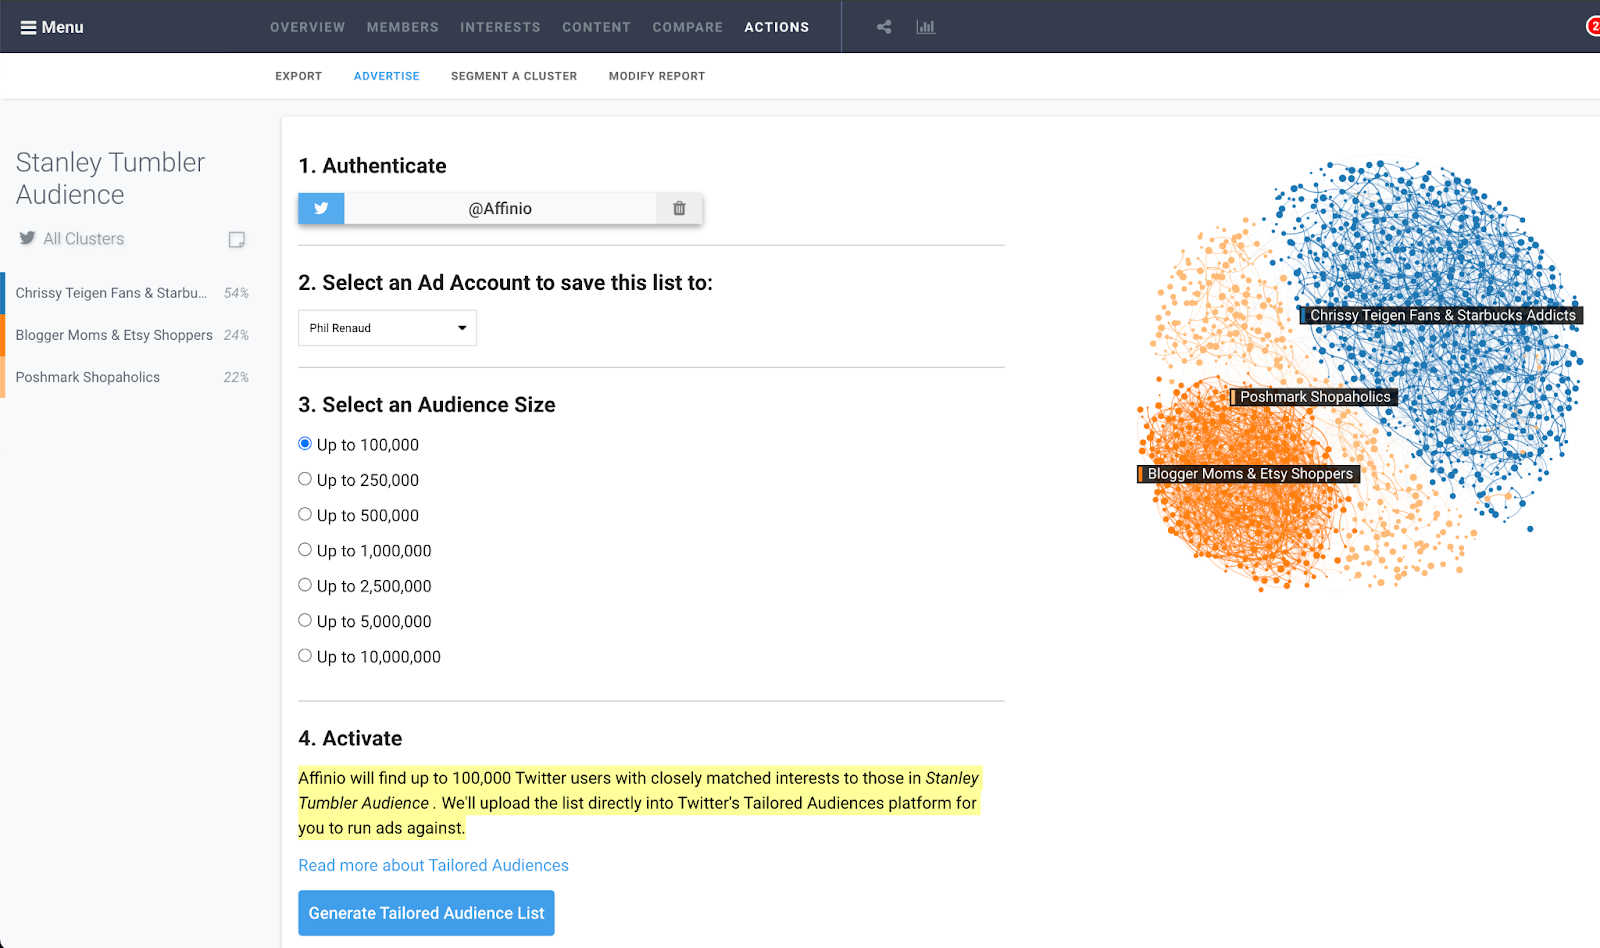
Task: Open the hamburger Menu icon
Action: [x=28, y=27]
